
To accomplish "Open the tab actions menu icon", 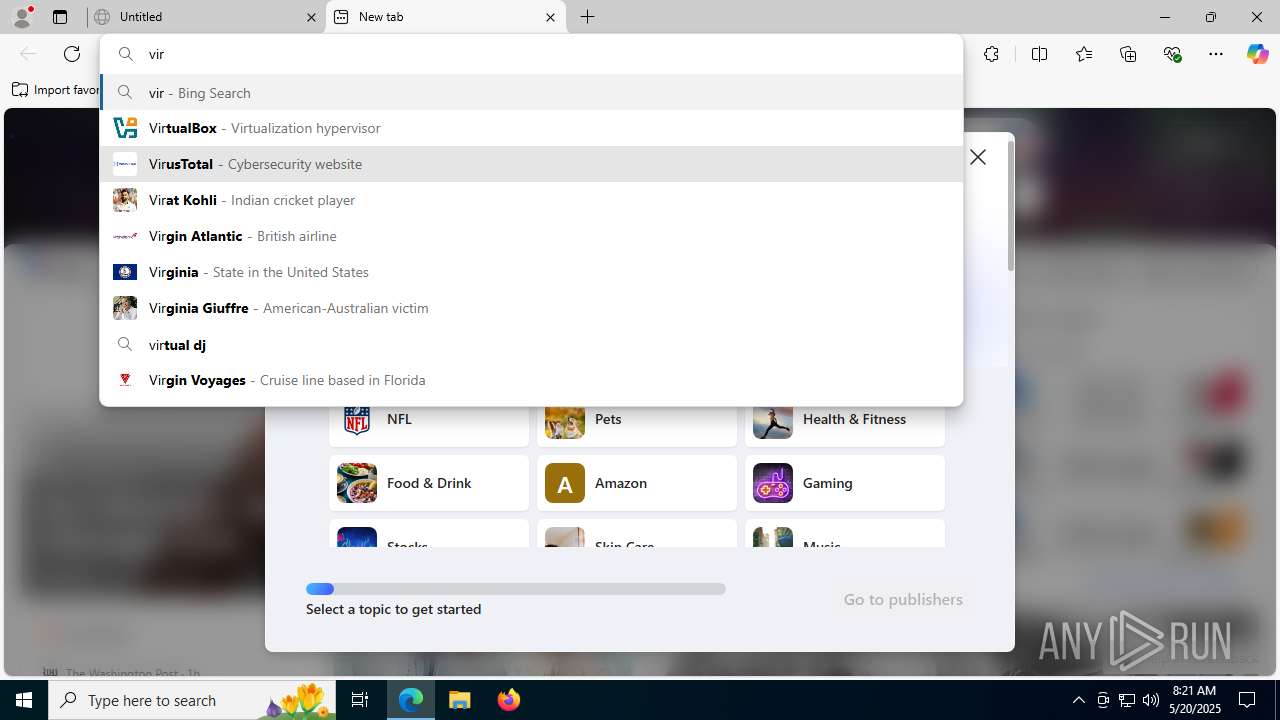I will (x=60, y=17).
